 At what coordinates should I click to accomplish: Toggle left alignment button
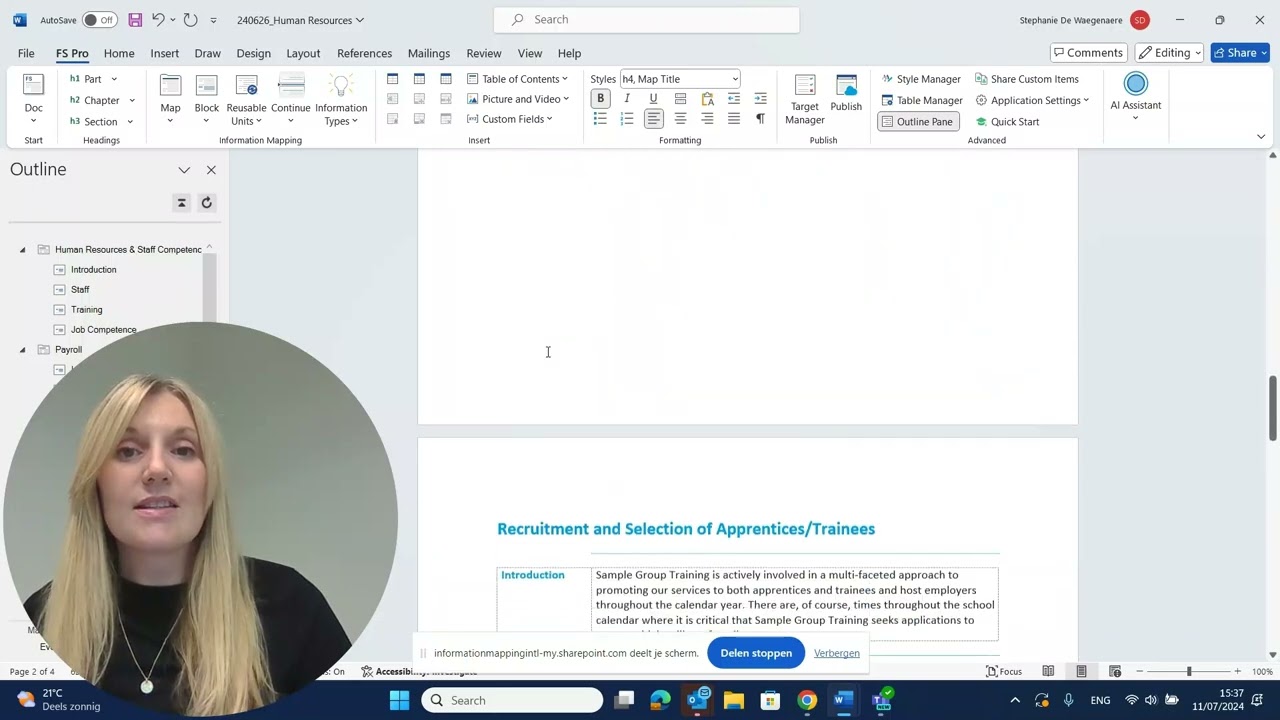pos(653,119)
